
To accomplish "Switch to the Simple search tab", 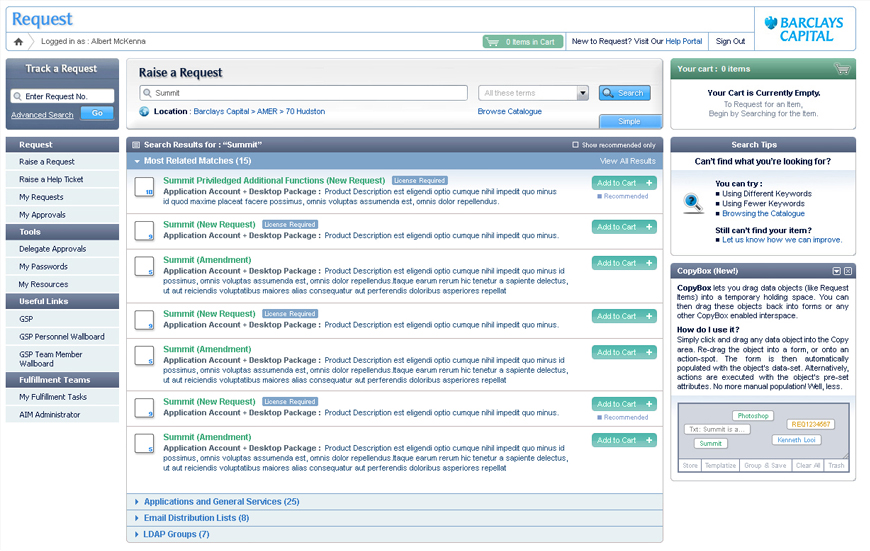I will tap(629, 121).
